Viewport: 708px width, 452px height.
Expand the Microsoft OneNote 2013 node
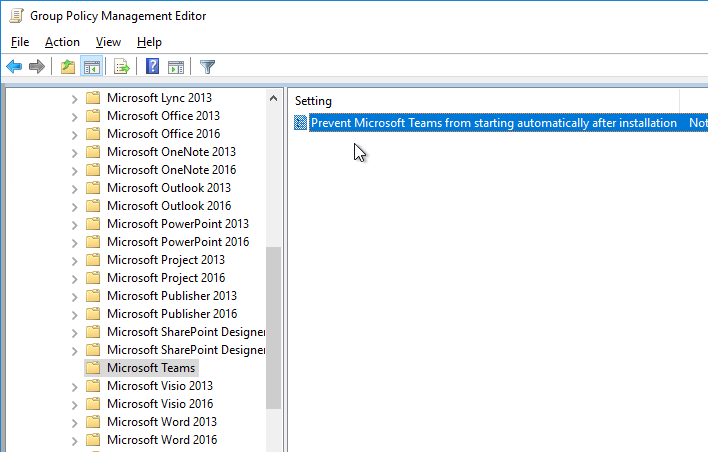click(x=75, y=153)
